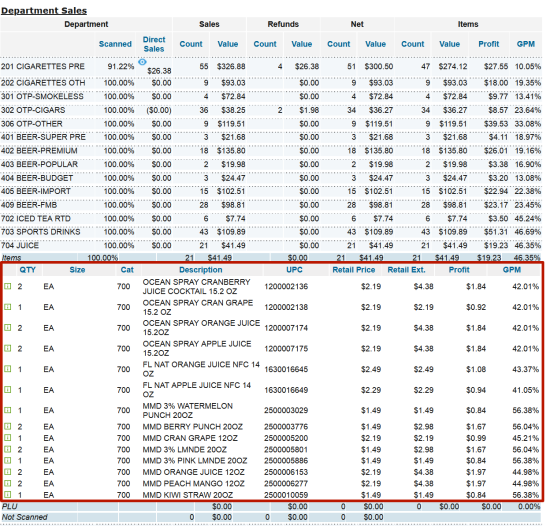Sort by Sales Value header

click(x=228, y=44)
